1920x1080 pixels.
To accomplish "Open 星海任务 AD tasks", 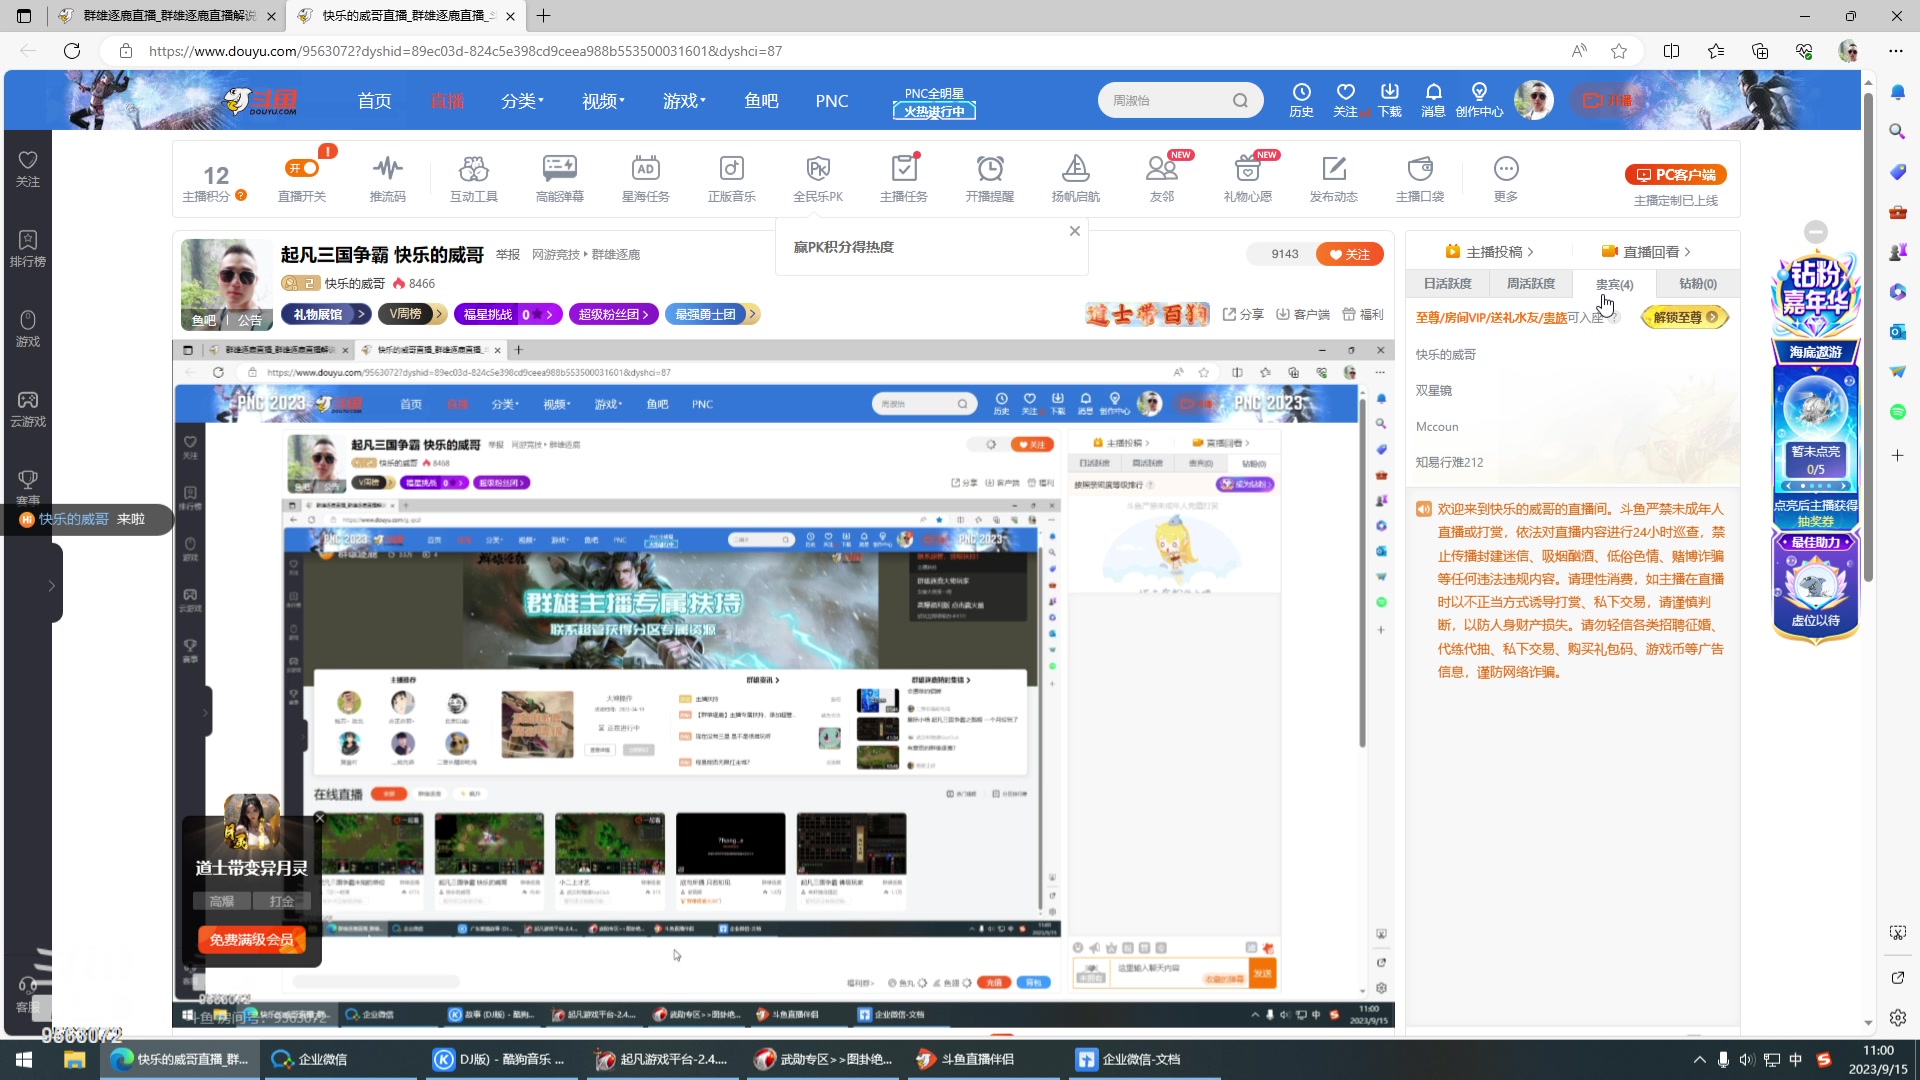I will 646,178.
